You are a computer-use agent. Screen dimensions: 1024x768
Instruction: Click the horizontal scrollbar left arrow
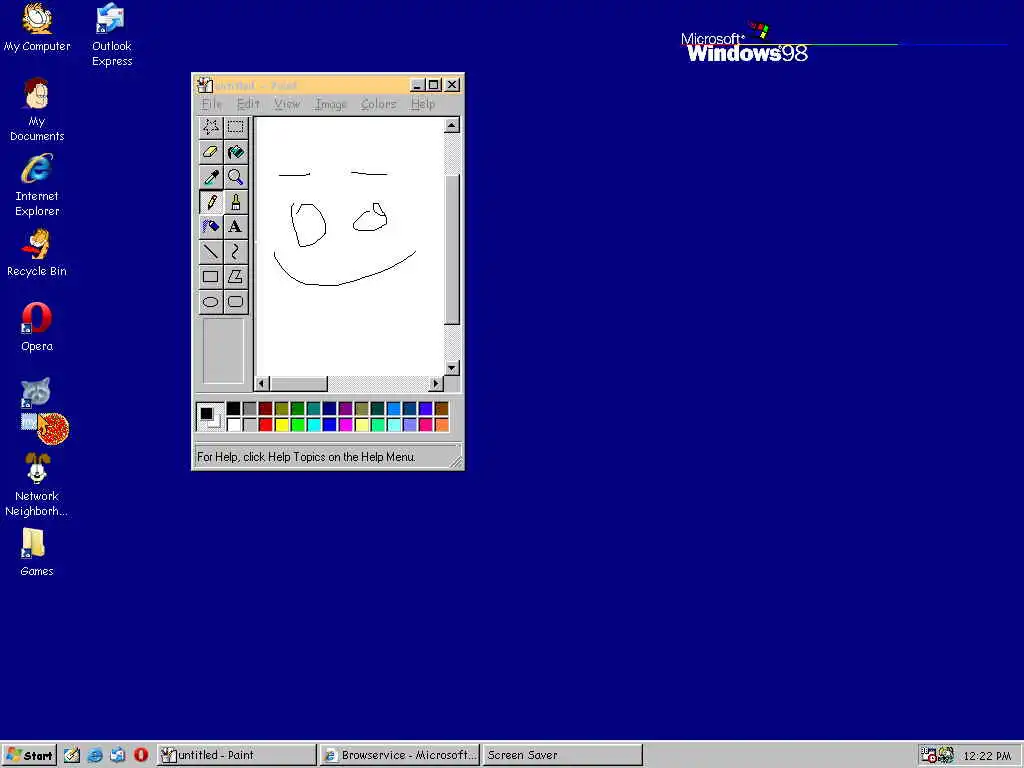click(x=262, y=383)
